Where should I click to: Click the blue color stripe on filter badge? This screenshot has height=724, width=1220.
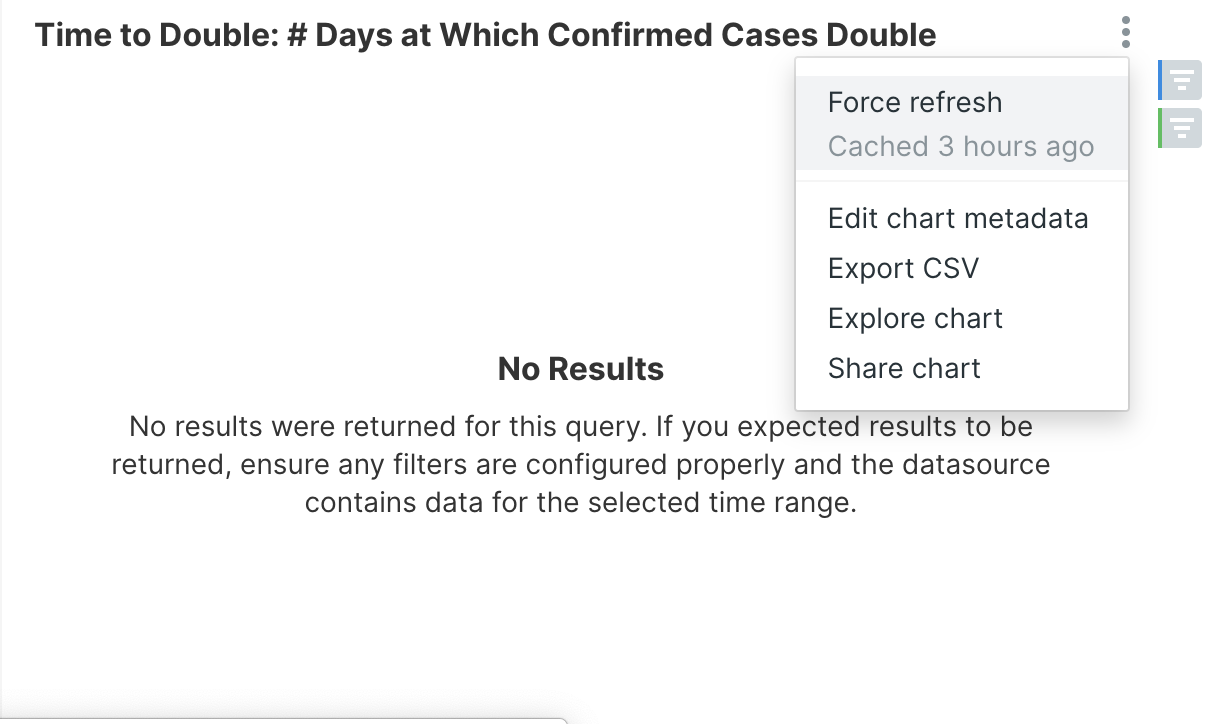pyautogui.click(x=1160, y=80)
